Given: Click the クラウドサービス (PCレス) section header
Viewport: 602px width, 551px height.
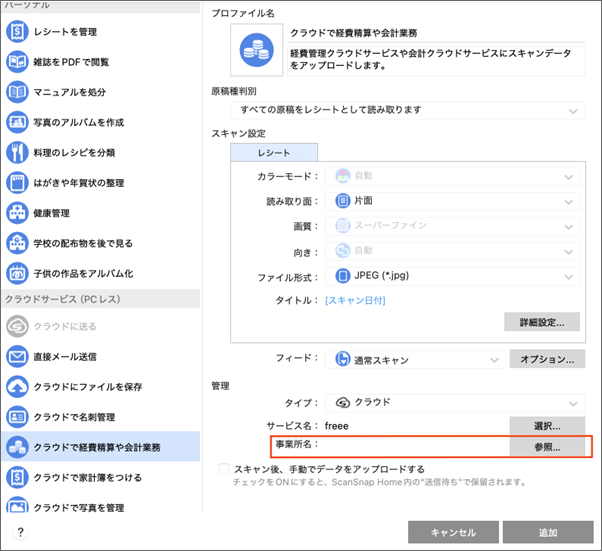Looking at the screenshot, I should (101, 299).
